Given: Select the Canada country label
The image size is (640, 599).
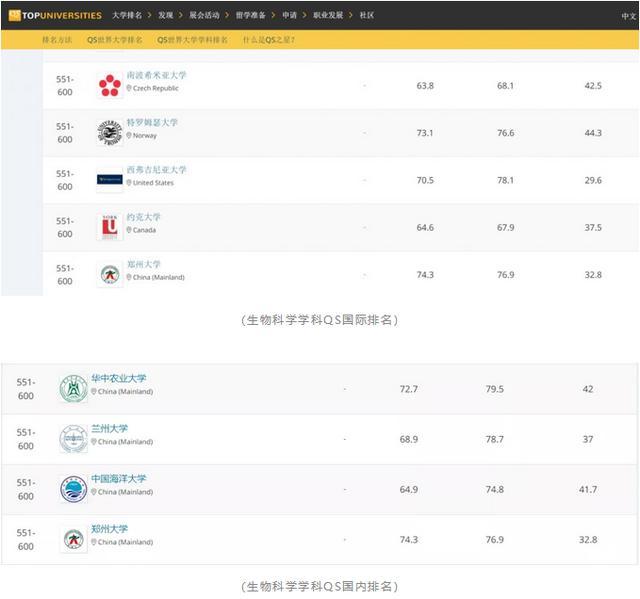Looking at the screenshot, I should (x=144, y=230).
